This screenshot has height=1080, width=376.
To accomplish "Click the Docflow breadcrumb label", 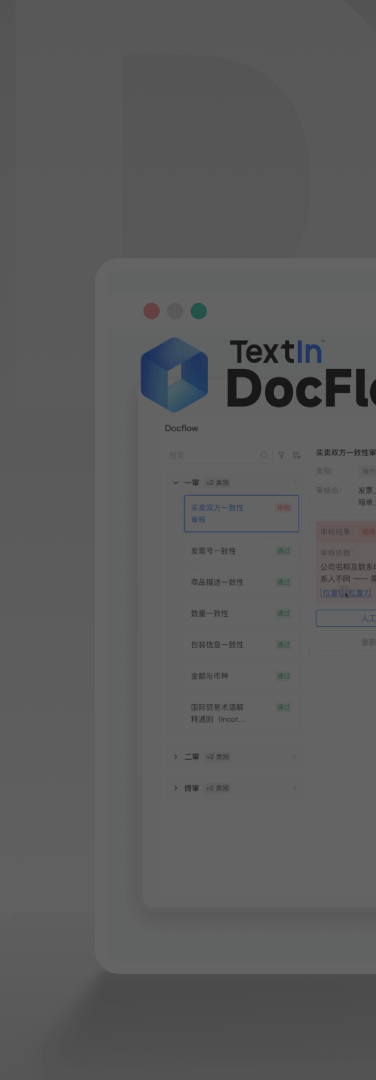I will tap(181, 428).
